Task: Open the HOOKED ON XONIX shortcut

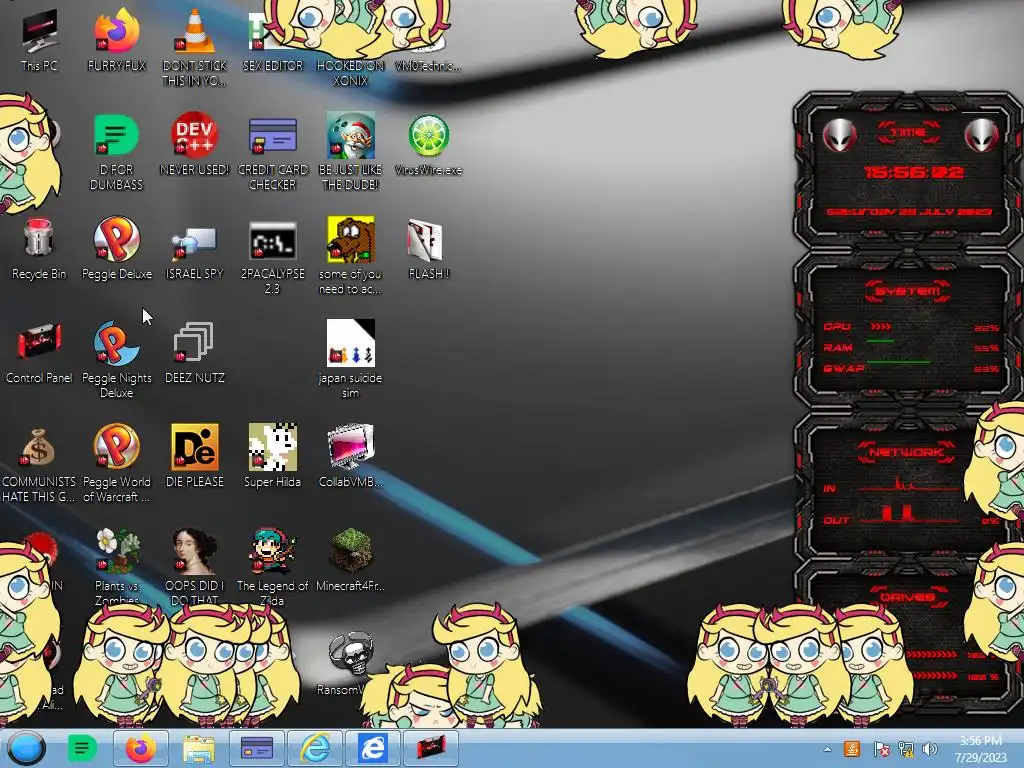Action: (351, 73)
